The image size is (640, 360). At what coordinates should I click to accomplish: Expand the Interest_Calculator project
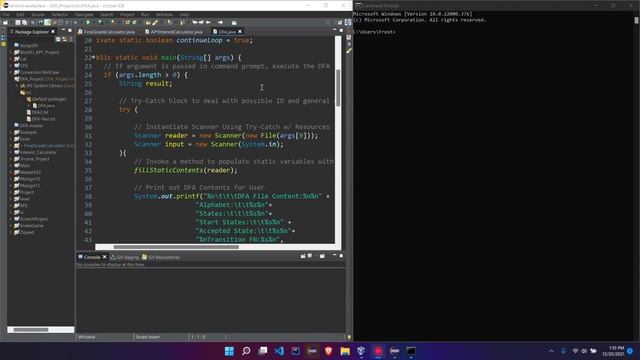click(x=11, y=152)
